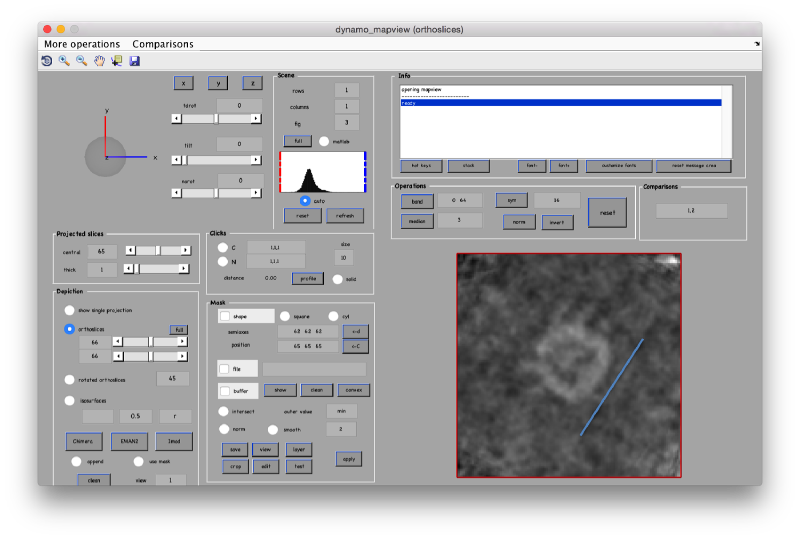Toggle the use mask option
The image size is (800, 540).
pos(138,461)
